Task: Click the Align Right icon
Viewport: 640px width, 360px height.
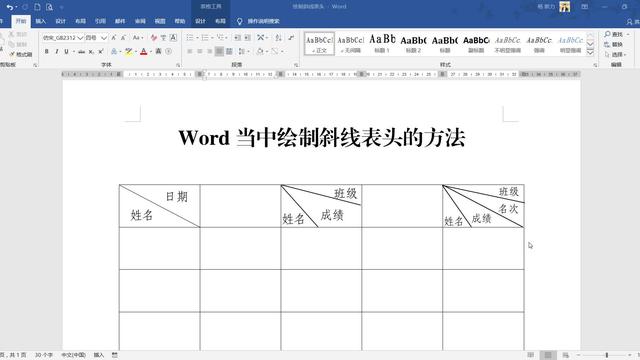Action: [x=209, y=51]
